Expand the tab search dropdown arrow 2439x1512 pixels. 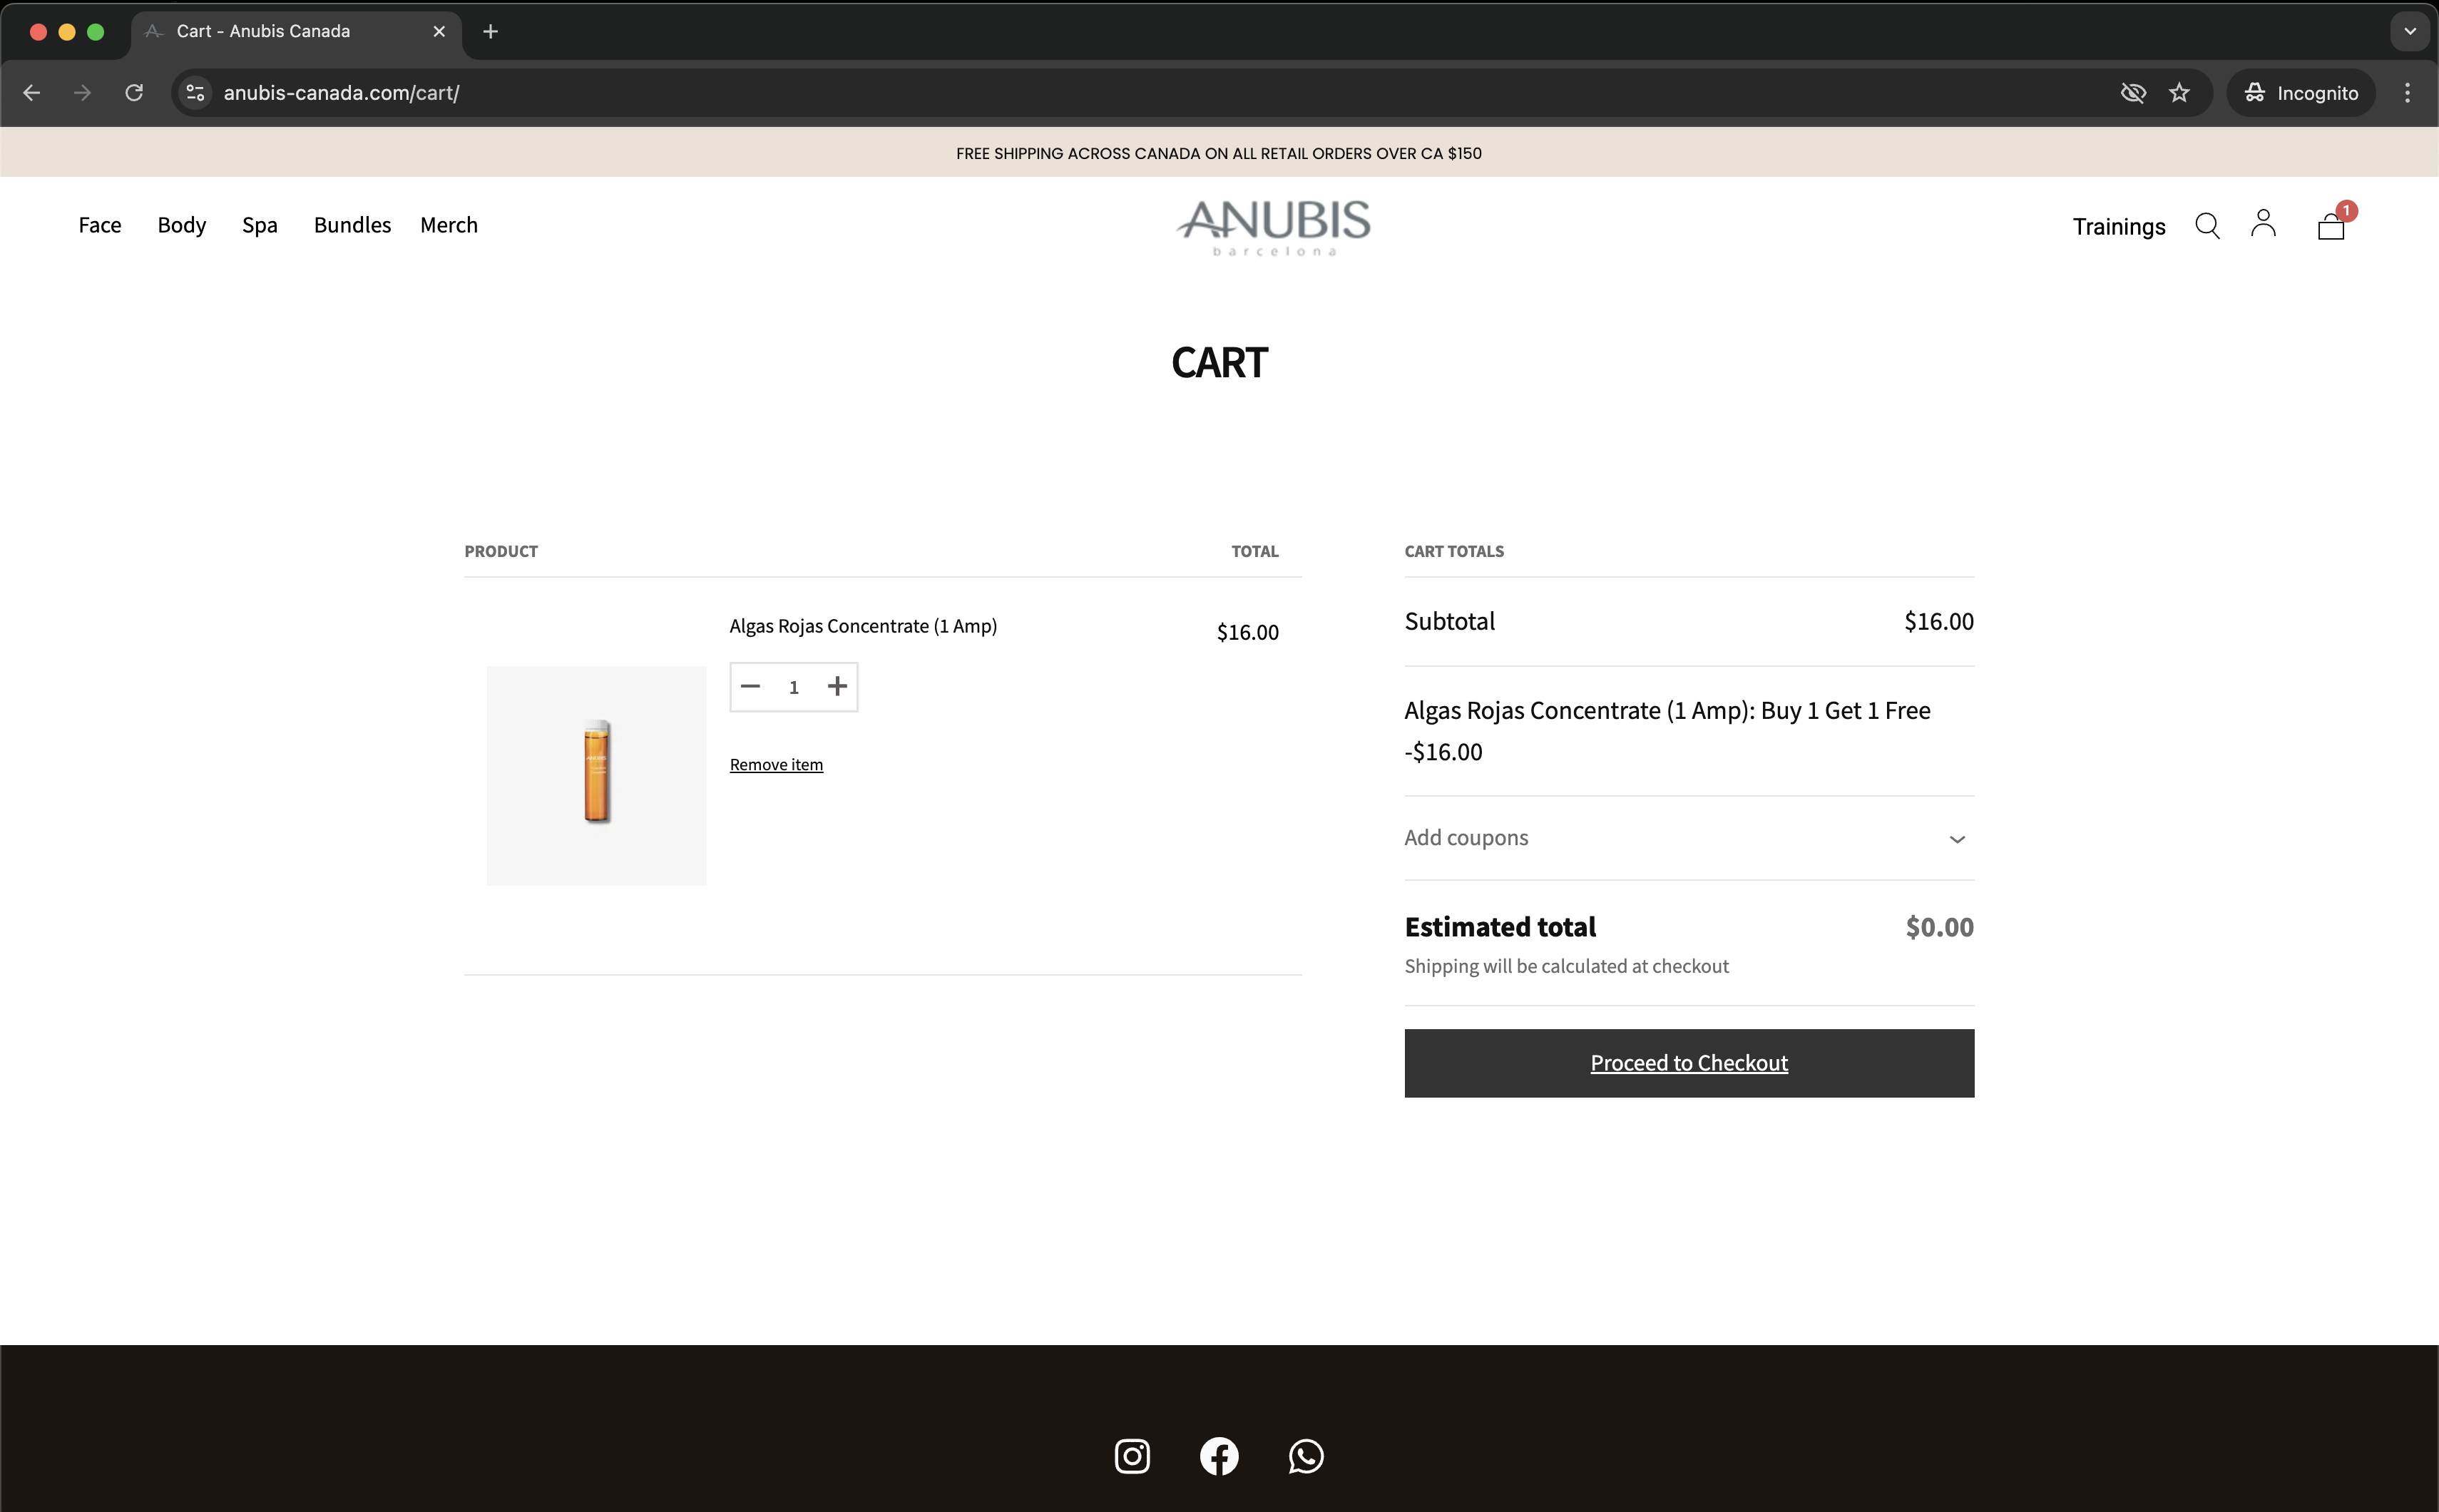coord(2410,32)
